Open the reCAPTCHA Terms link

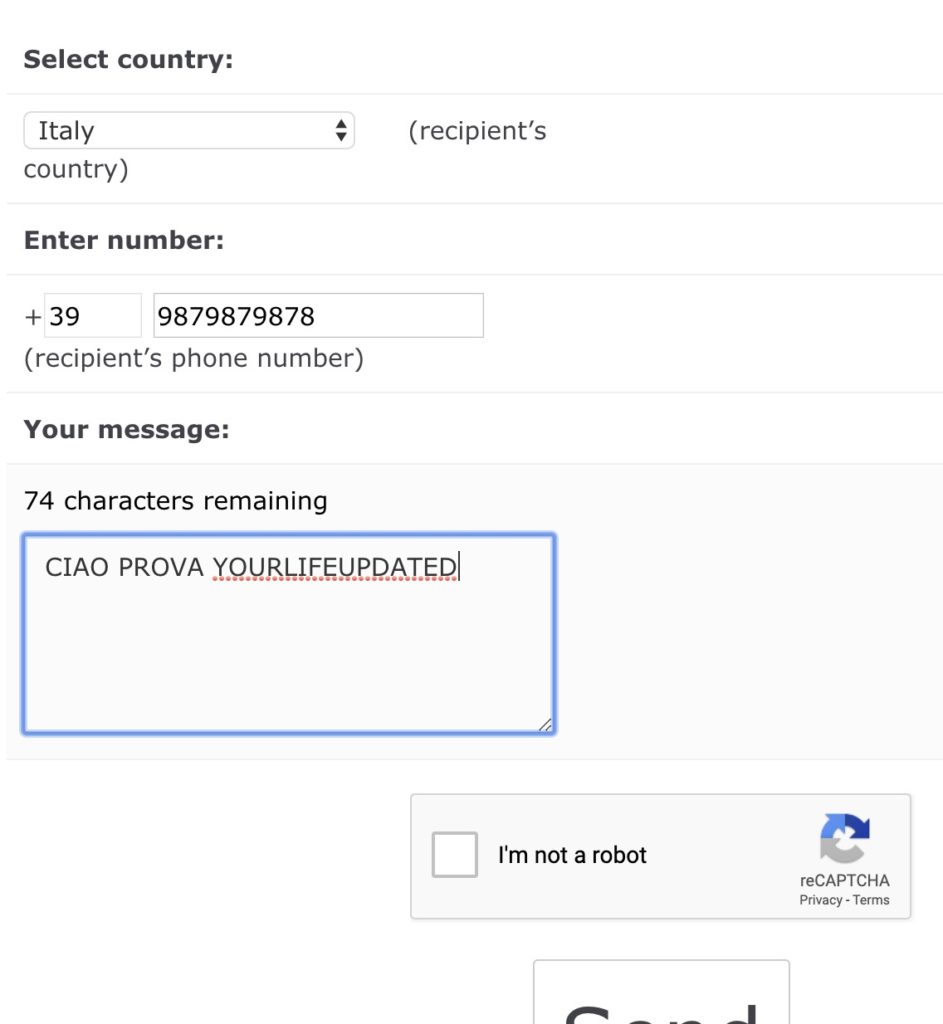click(871, 900)
